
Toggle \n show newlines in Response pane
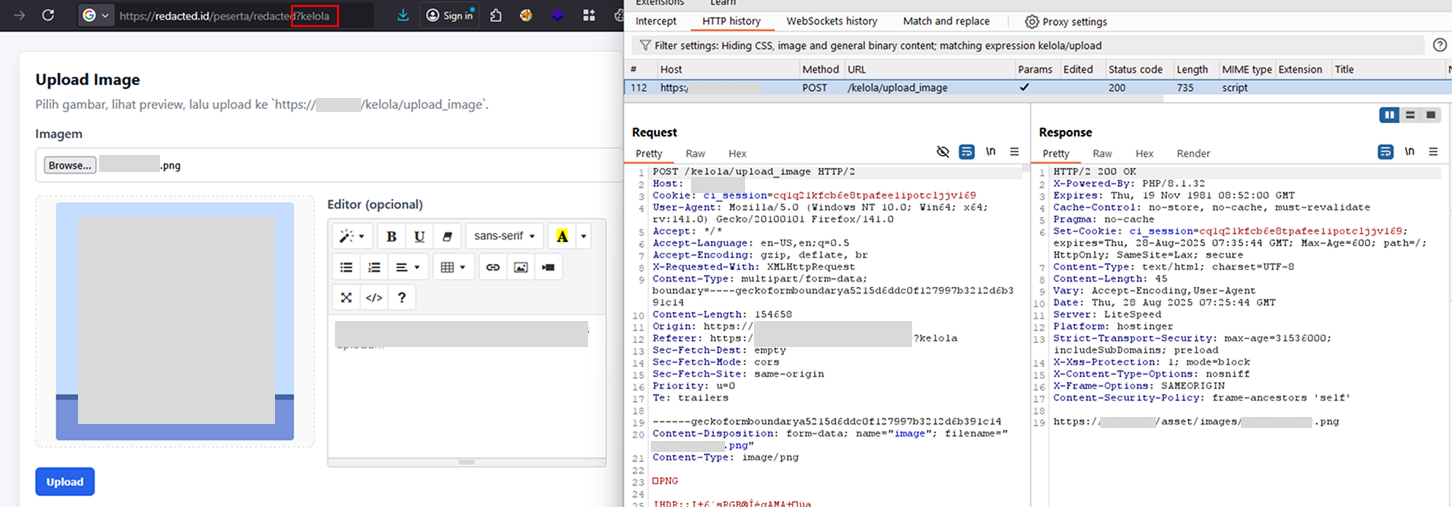(1409, 152)
